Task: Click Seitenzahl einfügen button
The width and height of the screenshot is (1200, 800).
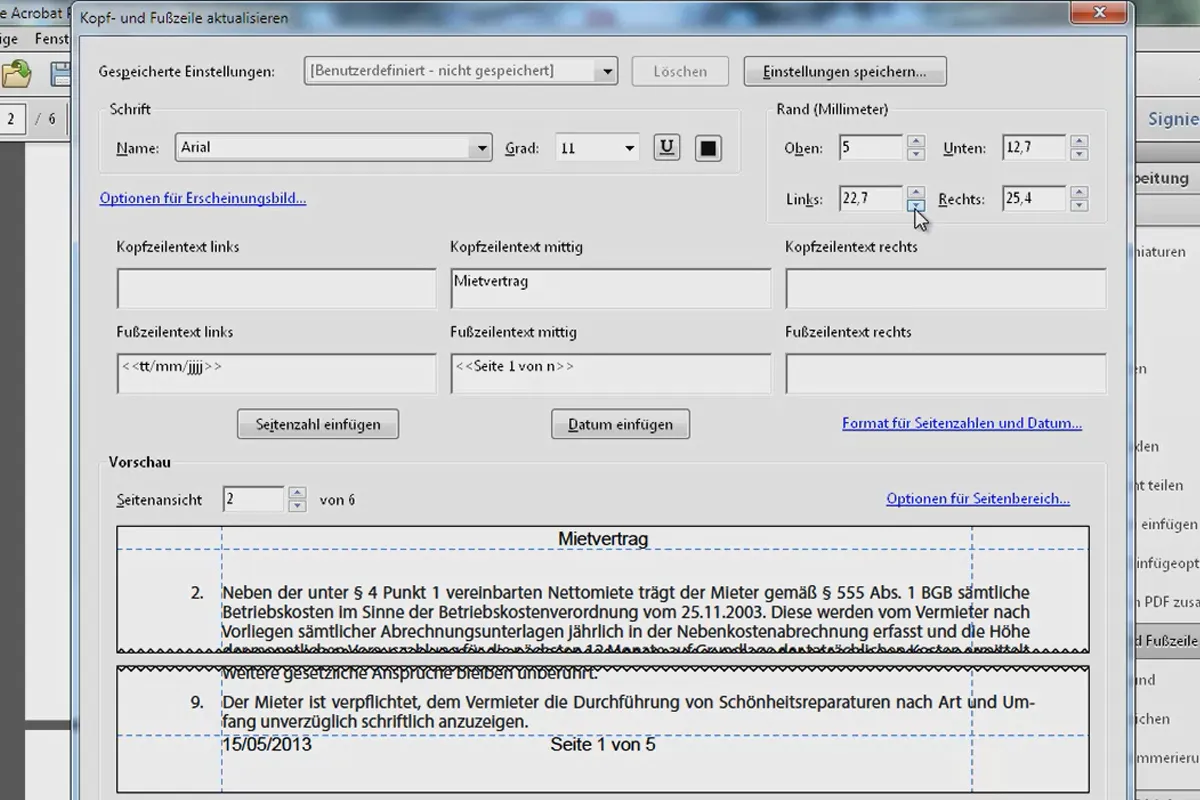Action: pos(318,424)
